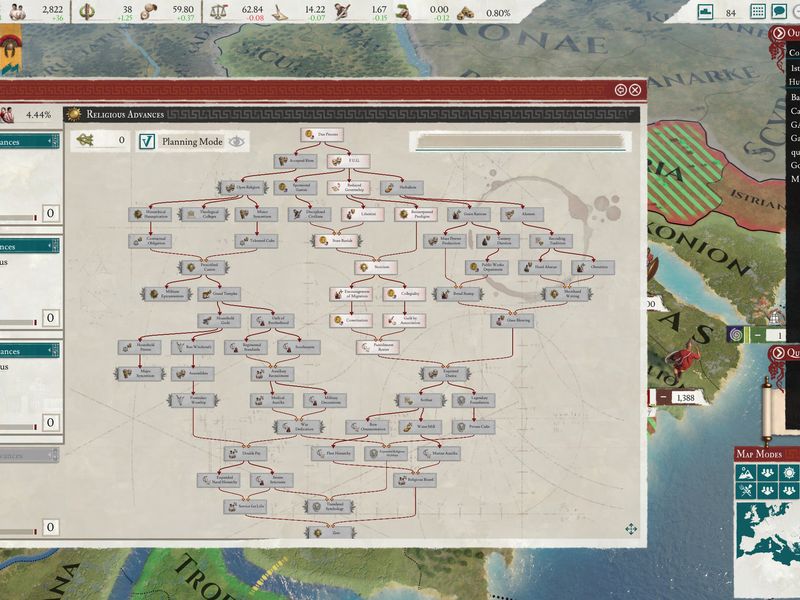This screenshot has height=600, width=800.
Task: Select the Grain Rations advance
Action: [469, 214]
